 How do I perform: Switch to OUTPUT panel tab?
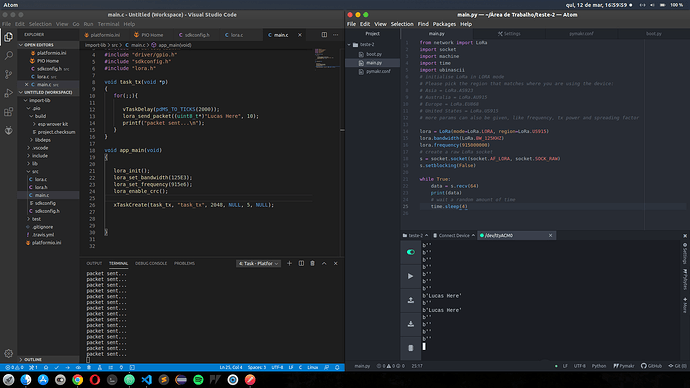[94, 264]
